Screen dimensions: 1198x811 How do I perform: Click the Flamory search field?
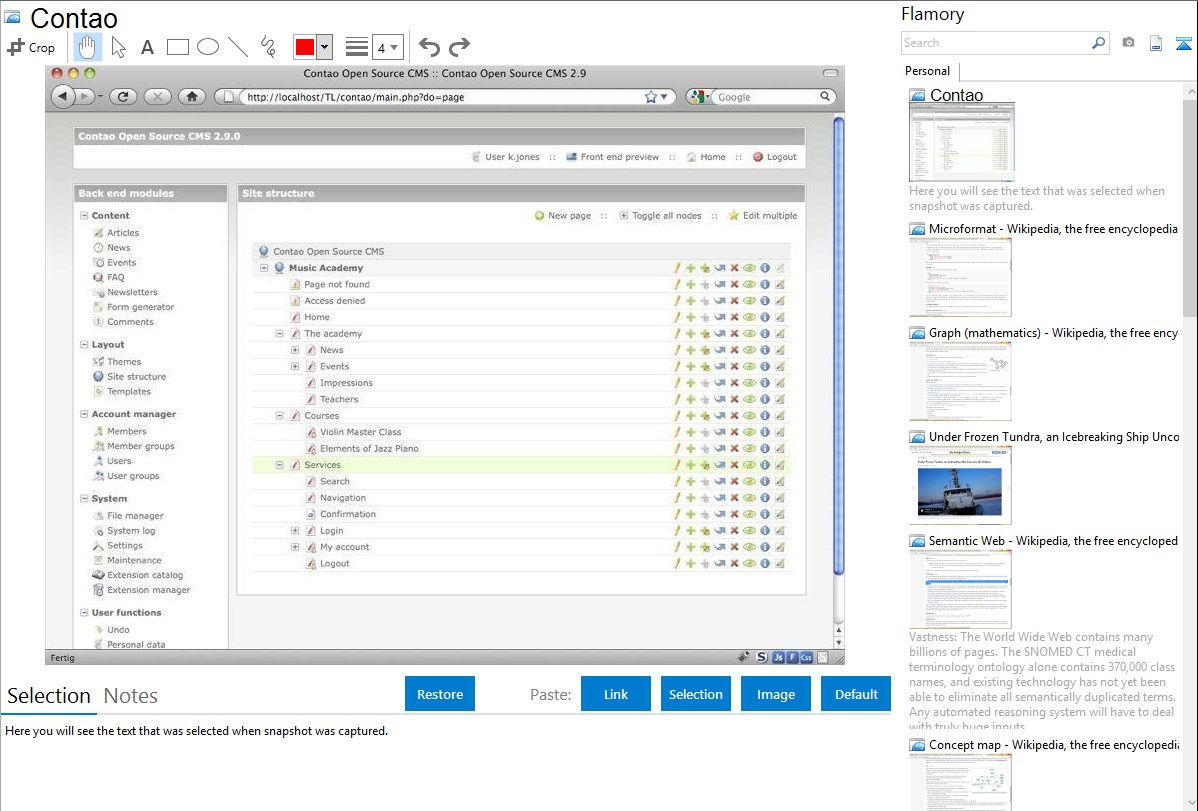tap(995, 43)
